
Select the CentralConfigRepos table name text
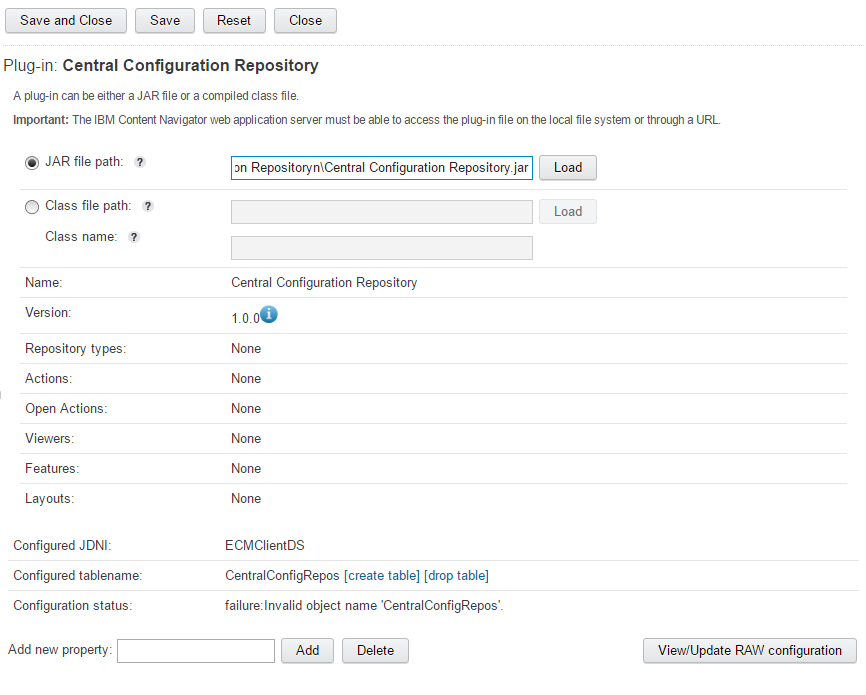(282, 576)
